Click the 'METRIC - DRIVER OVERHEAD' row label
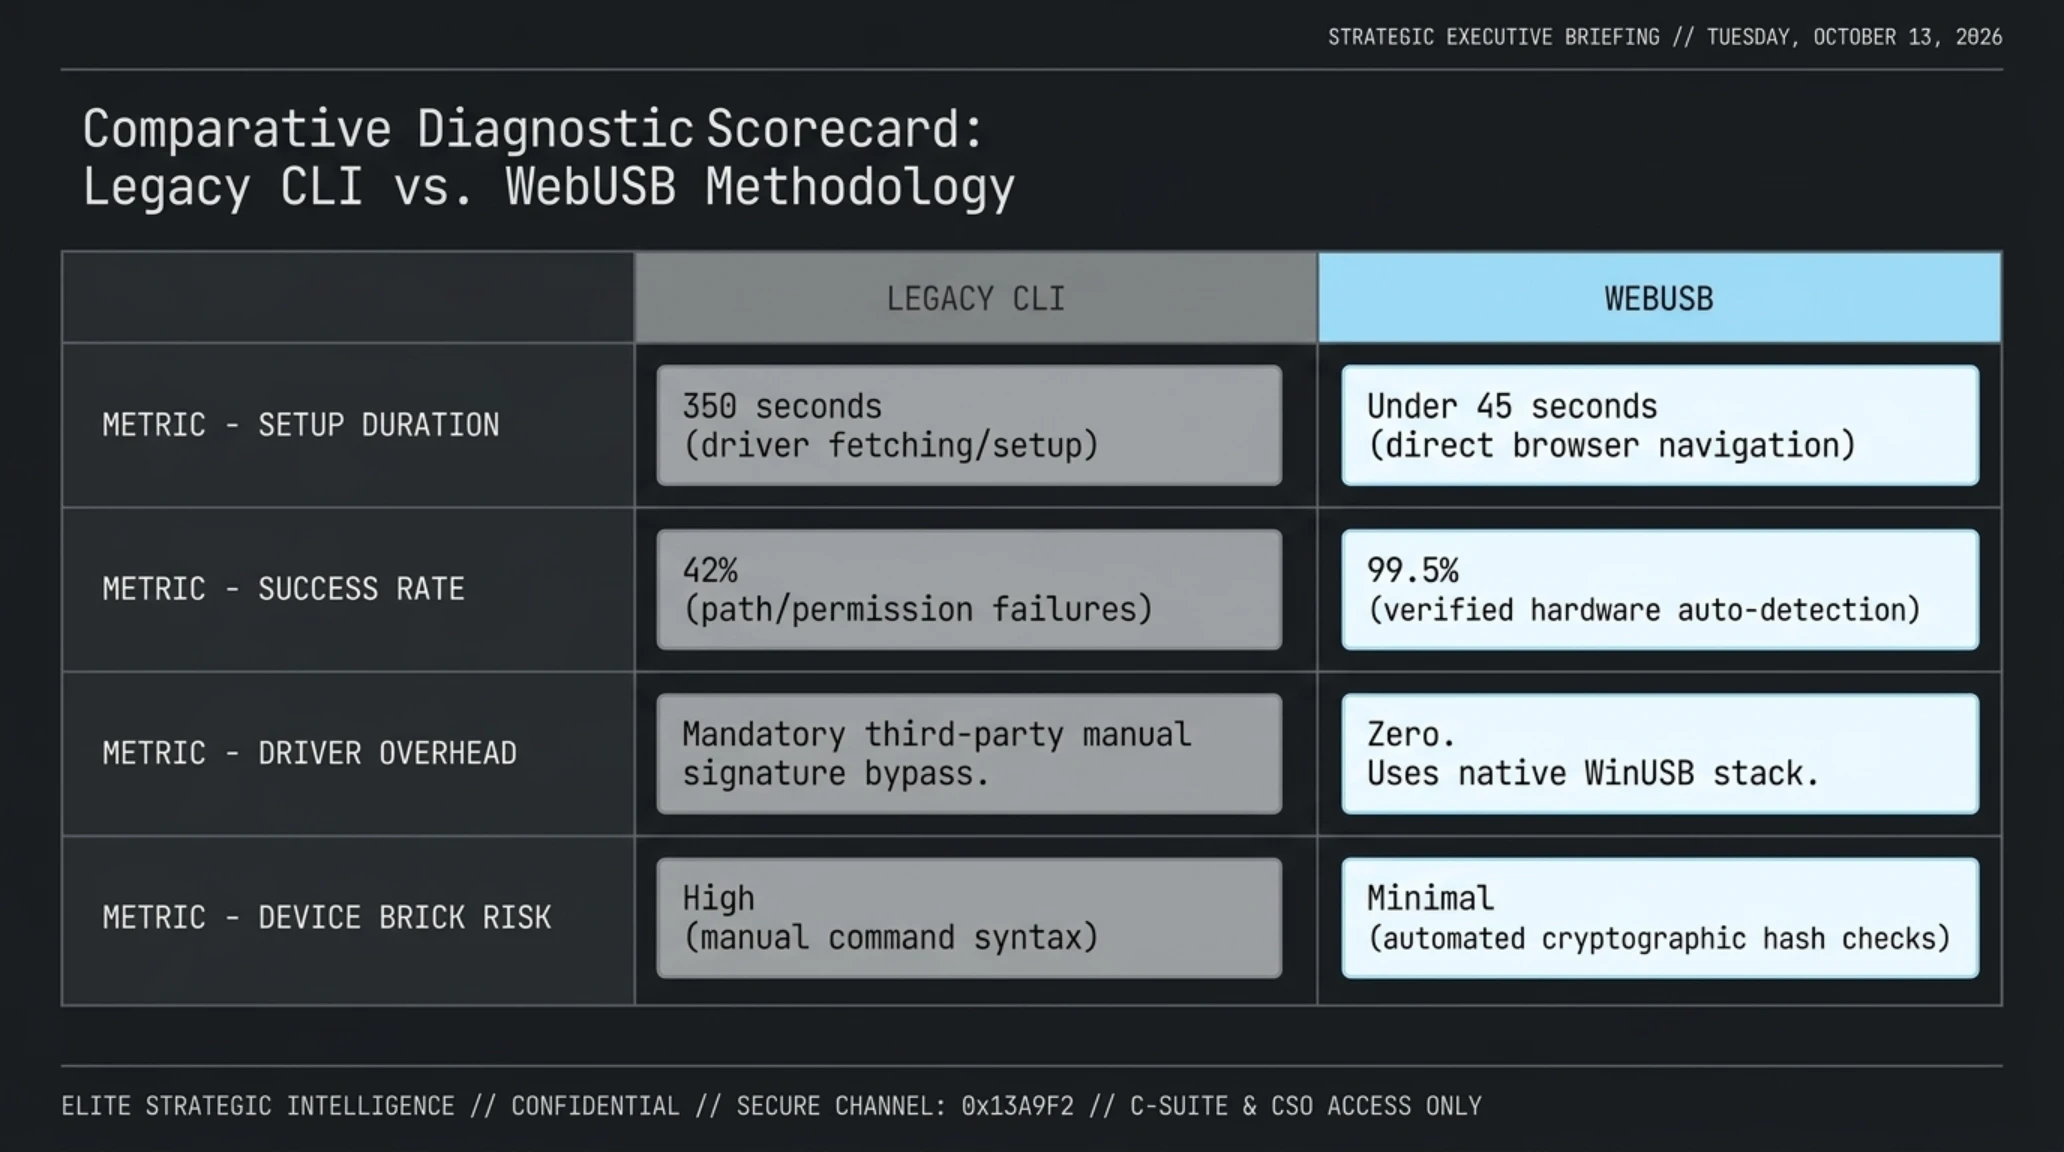The height and width of the screenshot is (1152, 2064). (309, 753)
